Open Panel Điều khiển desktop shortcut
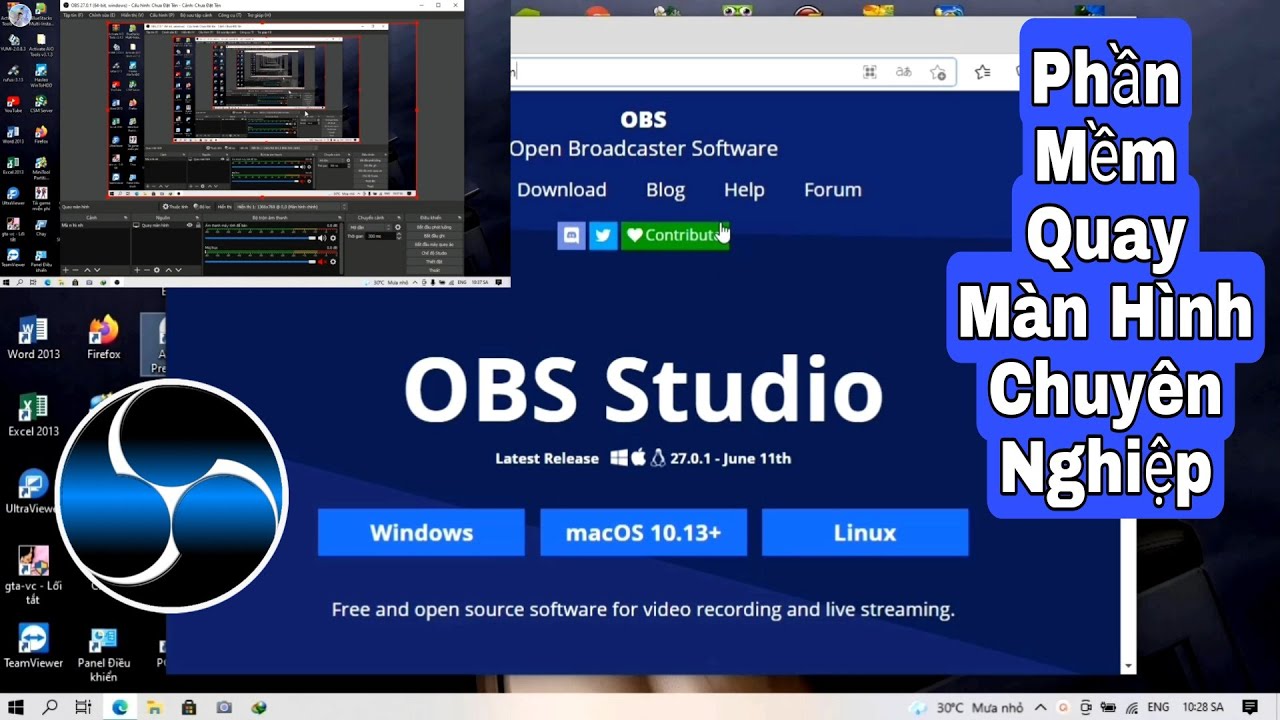Viewport: 1280px width, 720px height. [103, 655]
